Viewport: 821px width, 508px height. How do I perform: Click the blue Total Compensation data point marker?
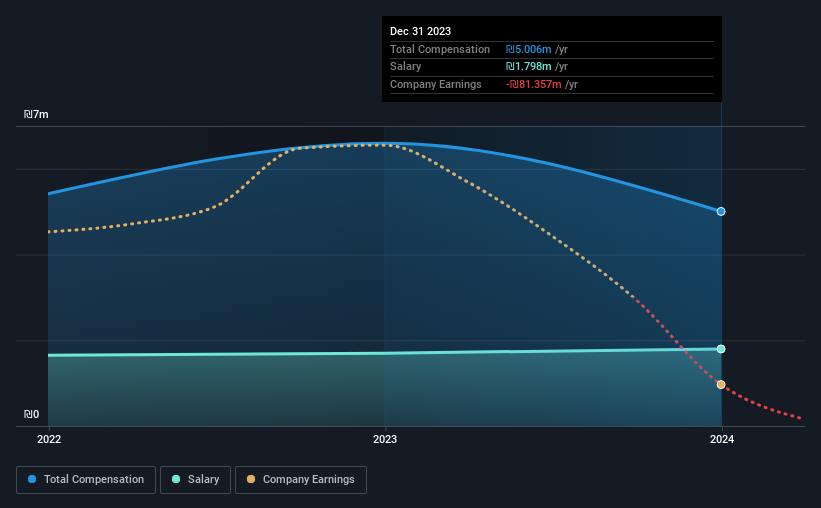[721, 212]
